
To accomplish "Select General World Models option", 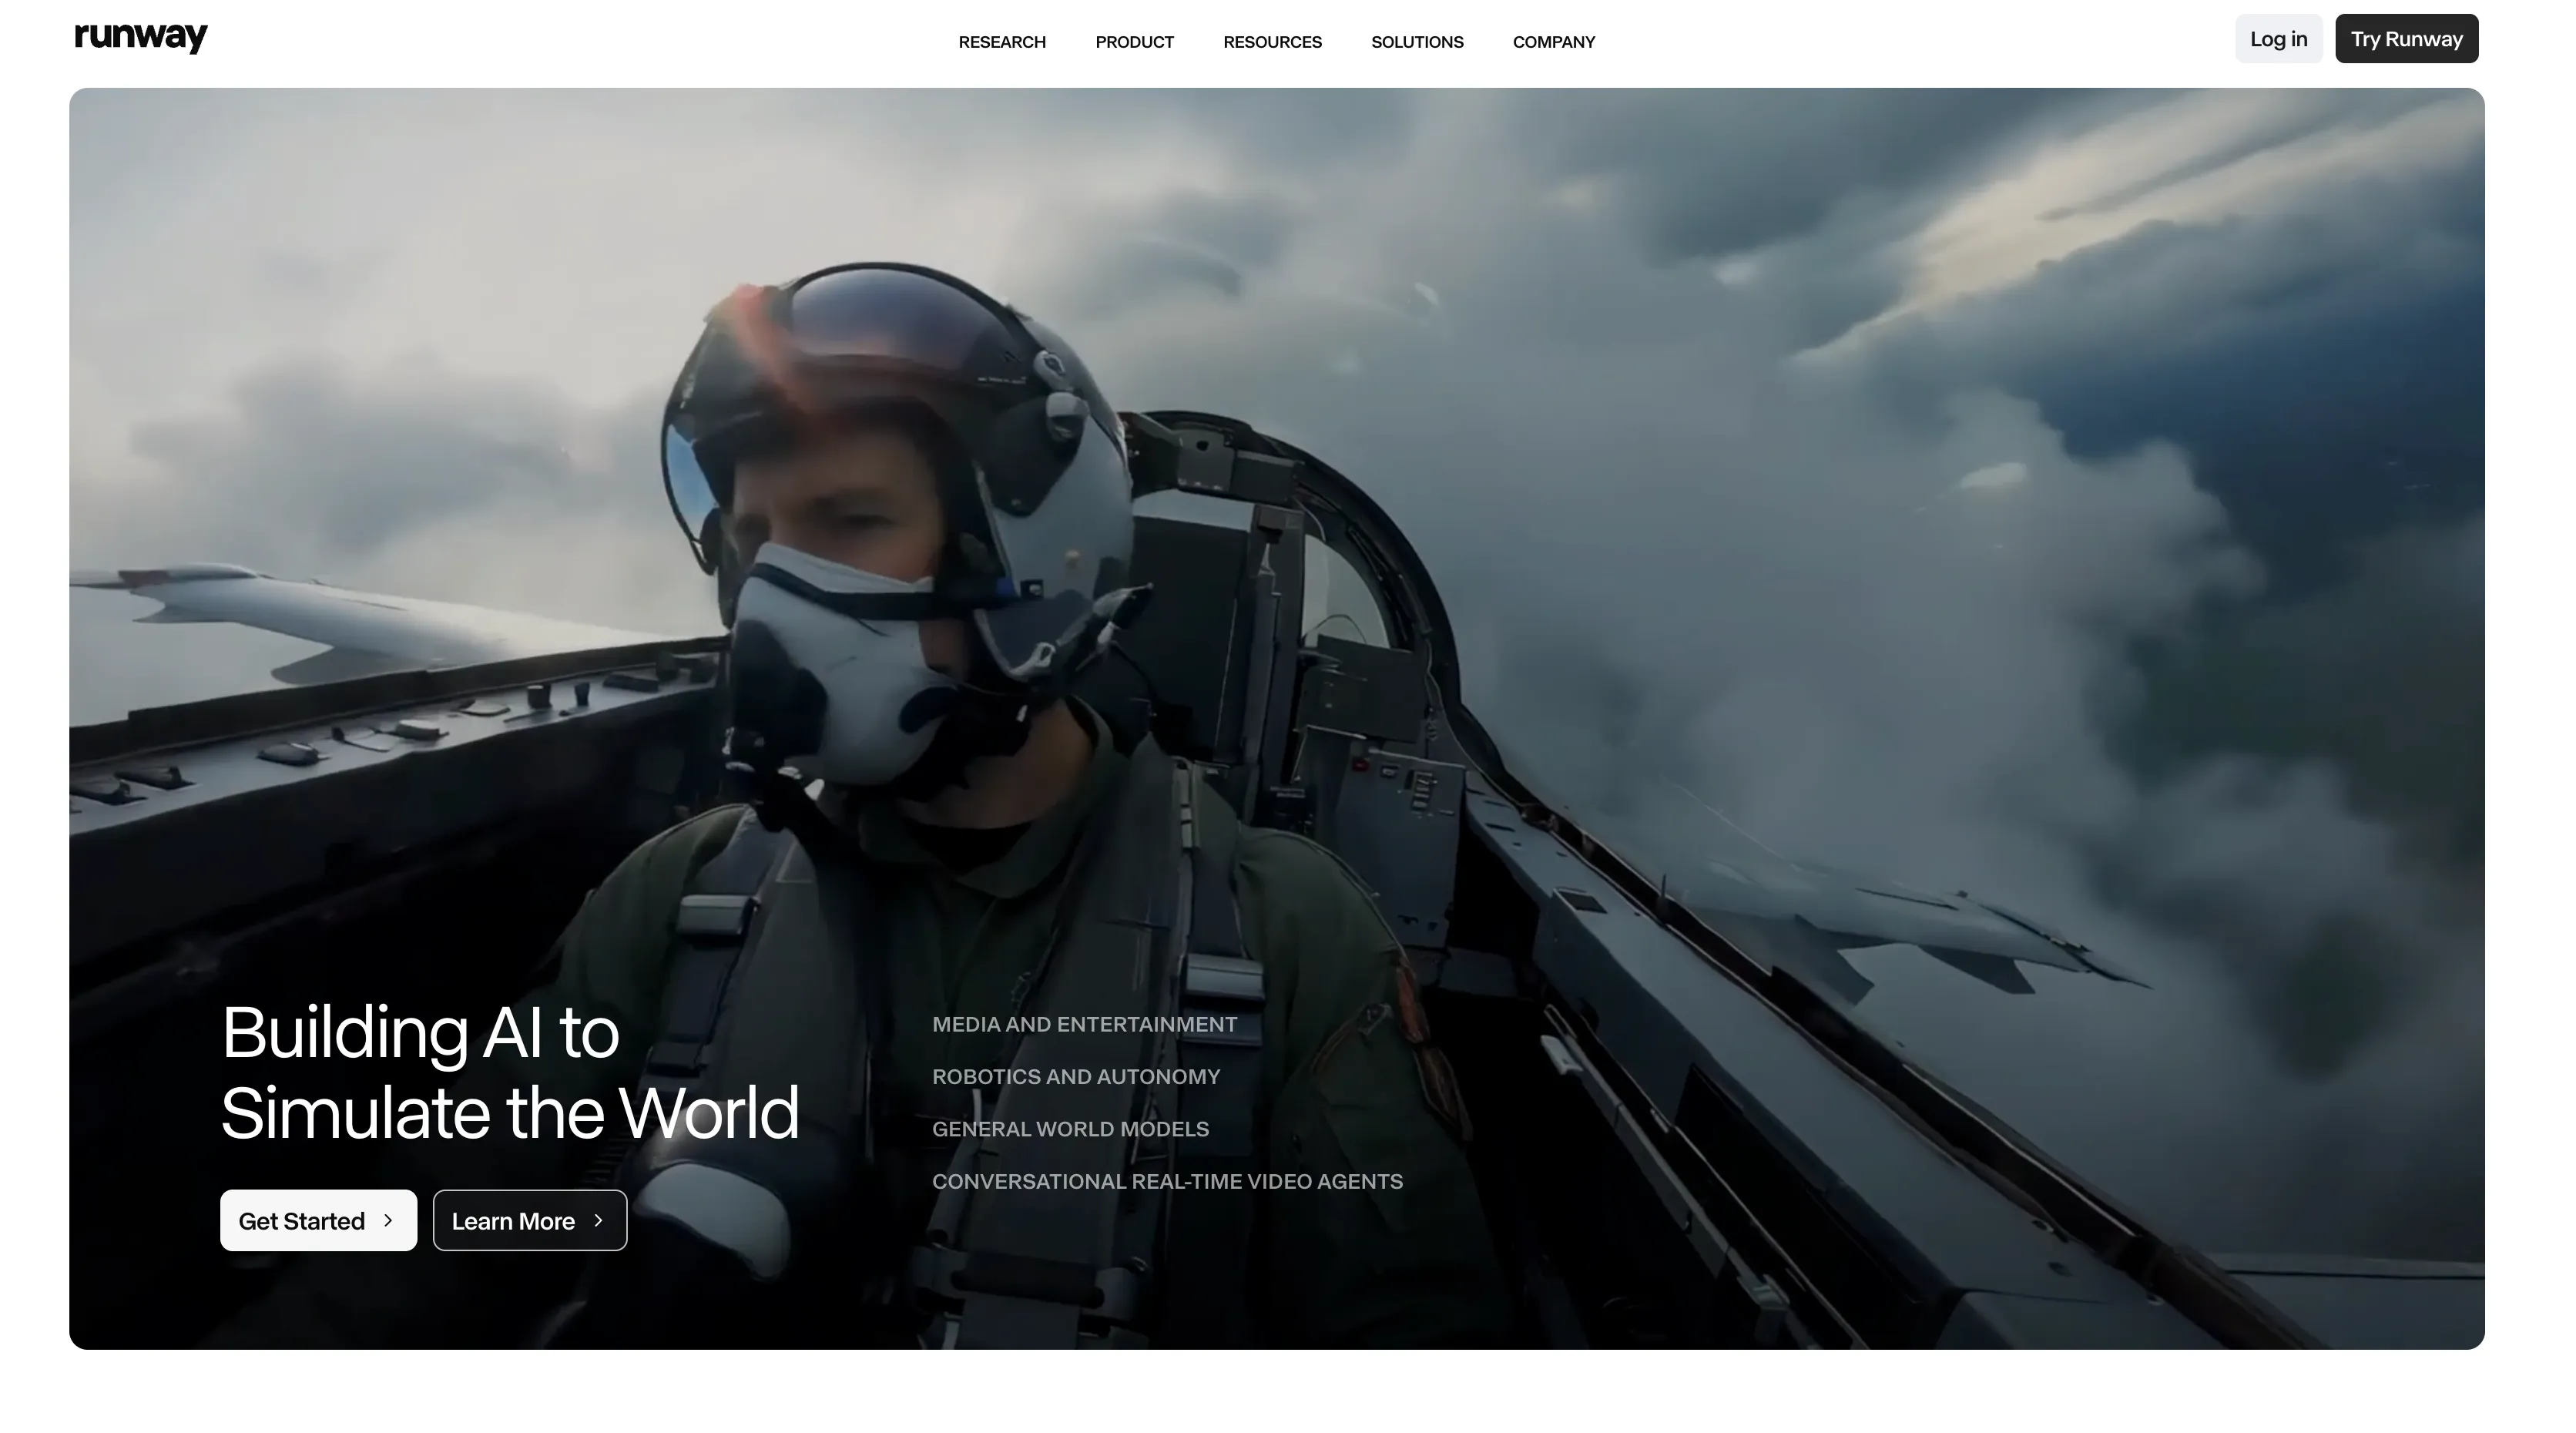I will pyautogui.click(x=1070, y=1129).
